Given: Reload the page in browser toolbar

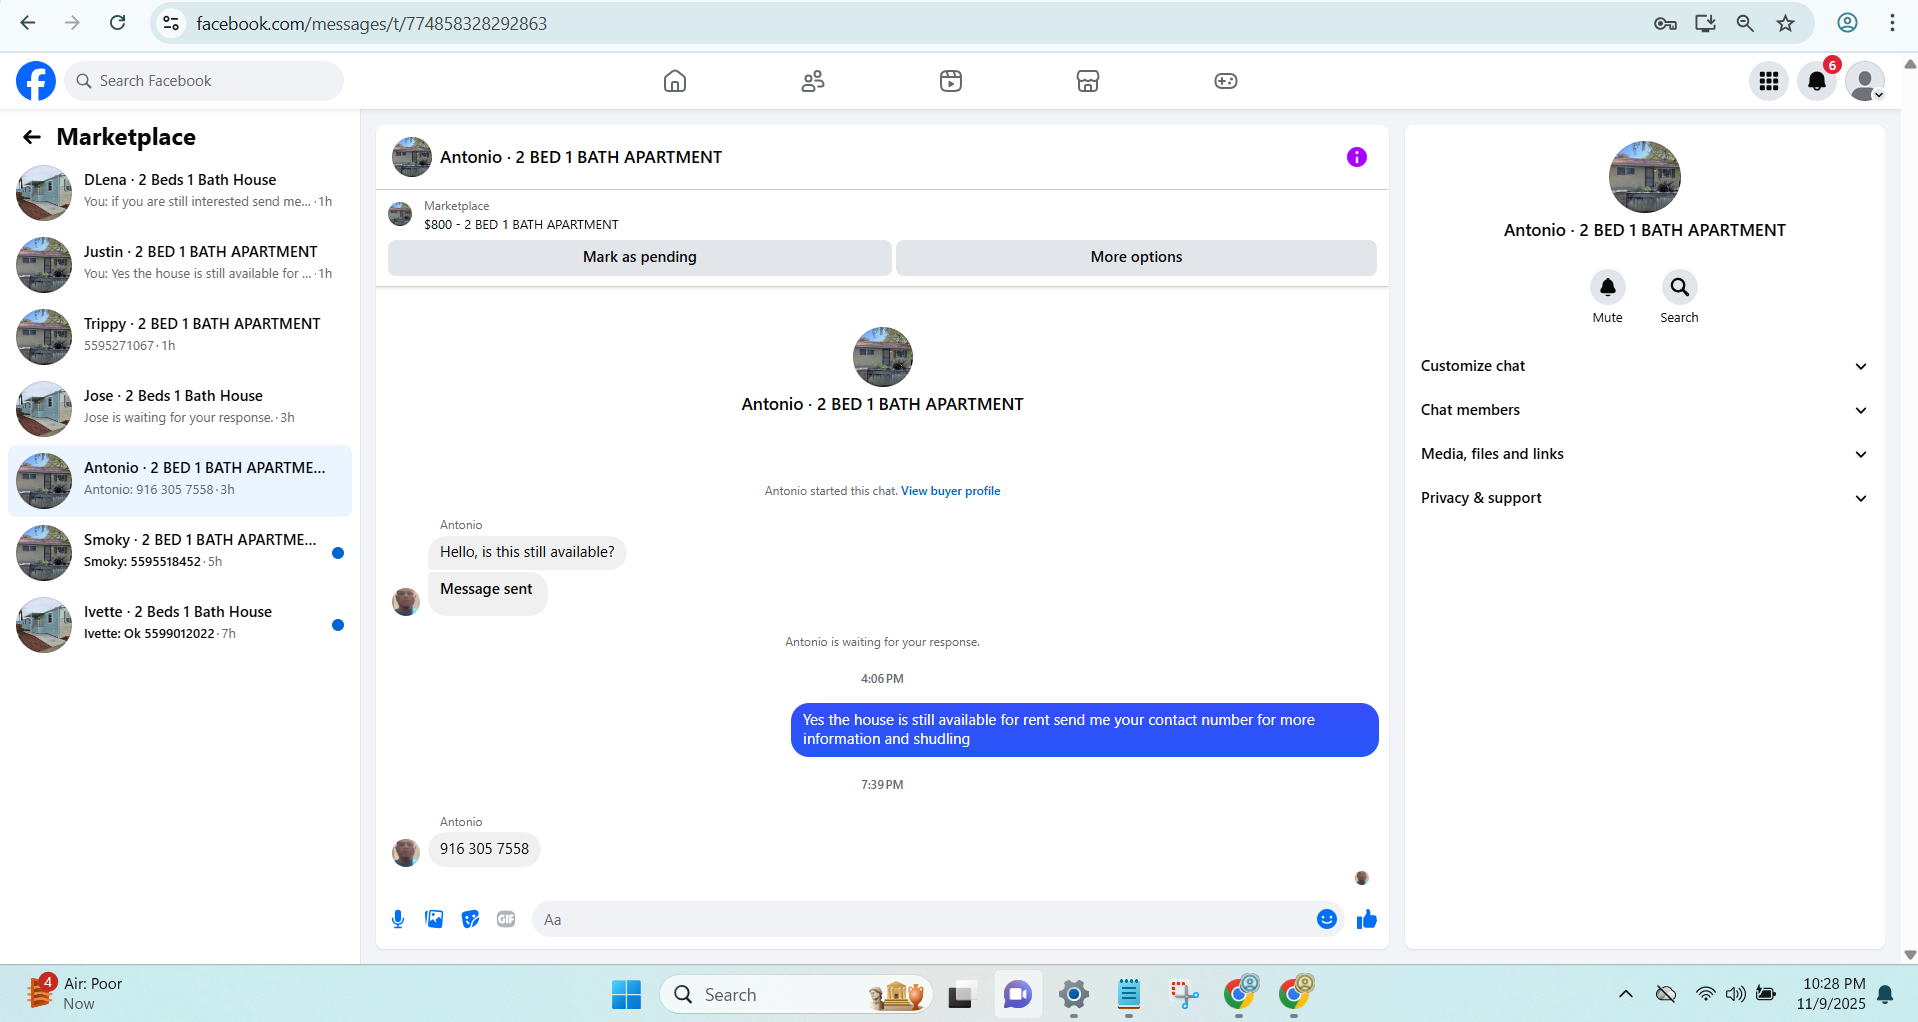Looking at the screenshot, I should tap(117, 23).
